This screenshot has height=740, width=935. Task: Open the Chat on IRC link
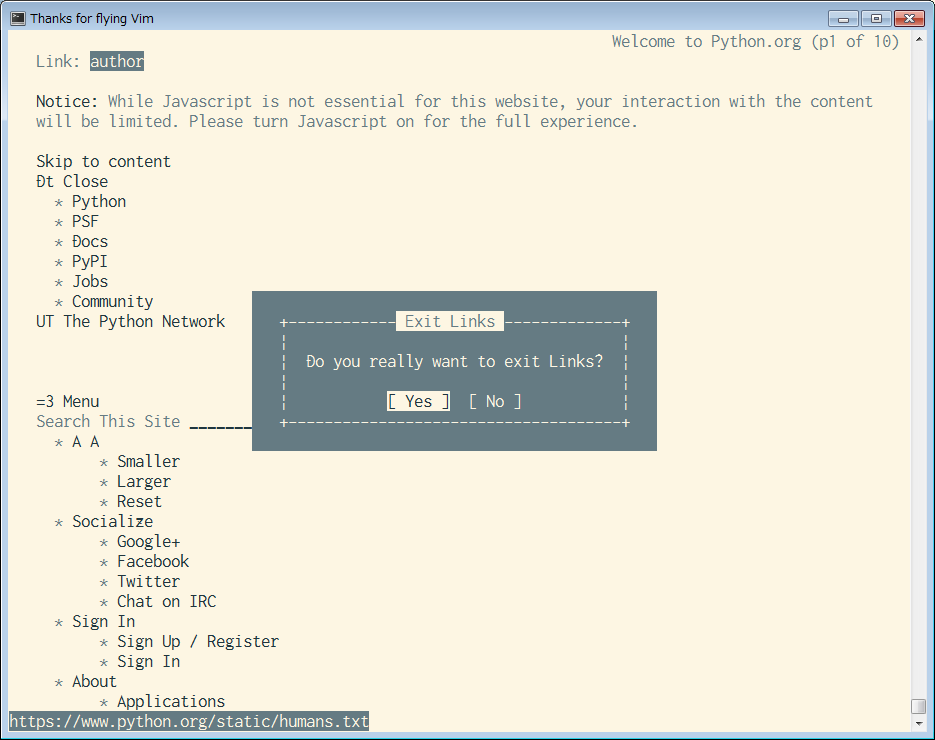tap(166, 601)
